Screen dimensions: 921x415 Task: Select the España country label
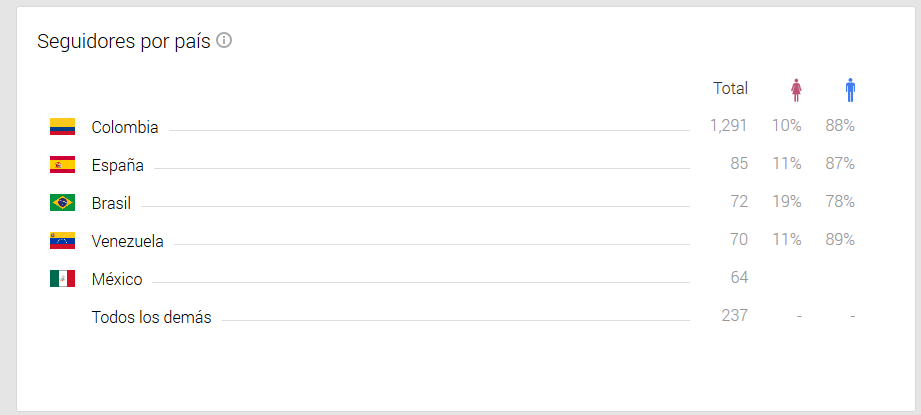pos(118,165)
